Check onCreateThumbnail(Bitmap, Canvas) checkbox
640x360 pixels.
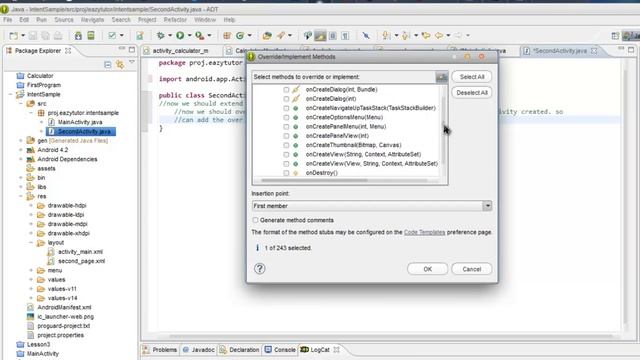click(x=286, y=145)
